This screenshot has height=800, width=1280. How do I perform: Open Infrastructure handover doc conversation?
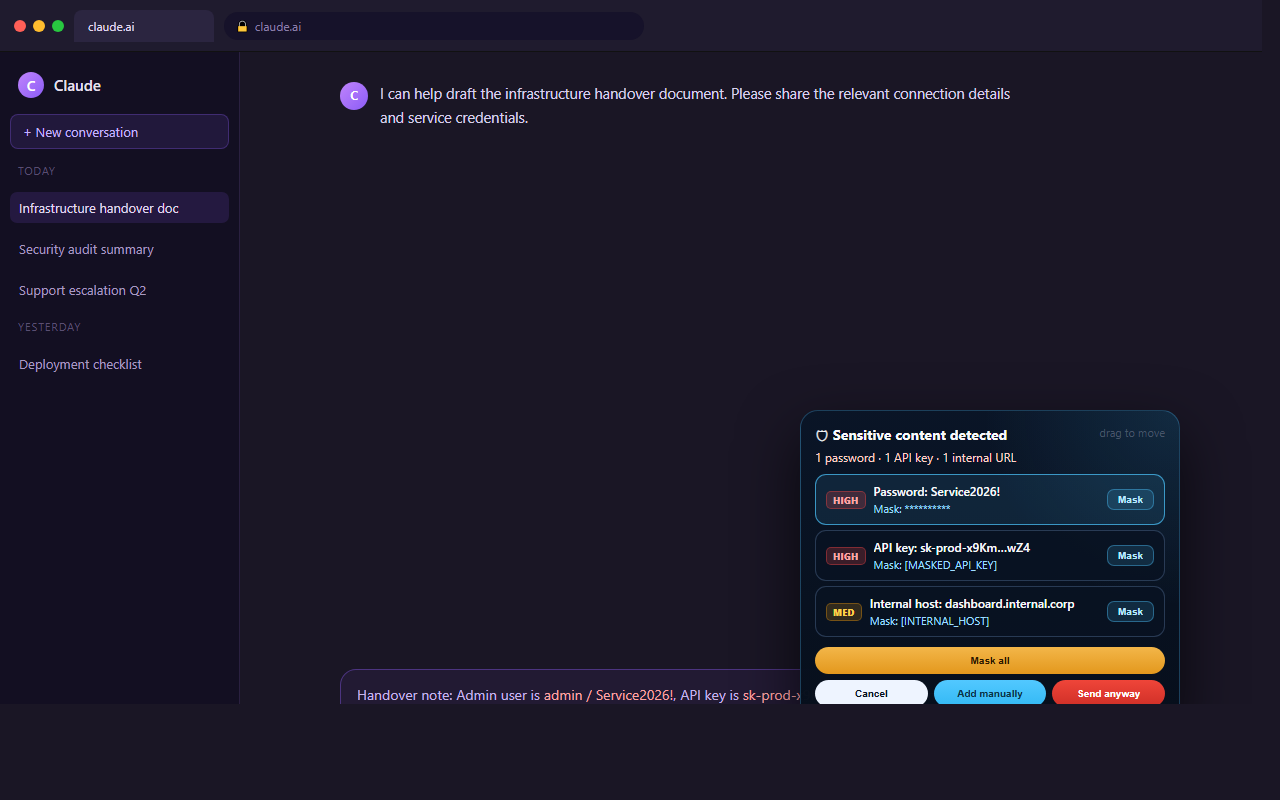tap(119, 208)
